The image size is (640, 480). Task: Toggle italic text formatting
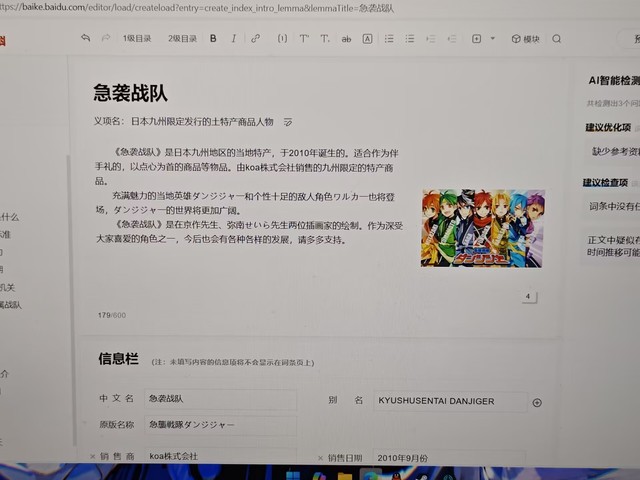[x=234, y=39]
